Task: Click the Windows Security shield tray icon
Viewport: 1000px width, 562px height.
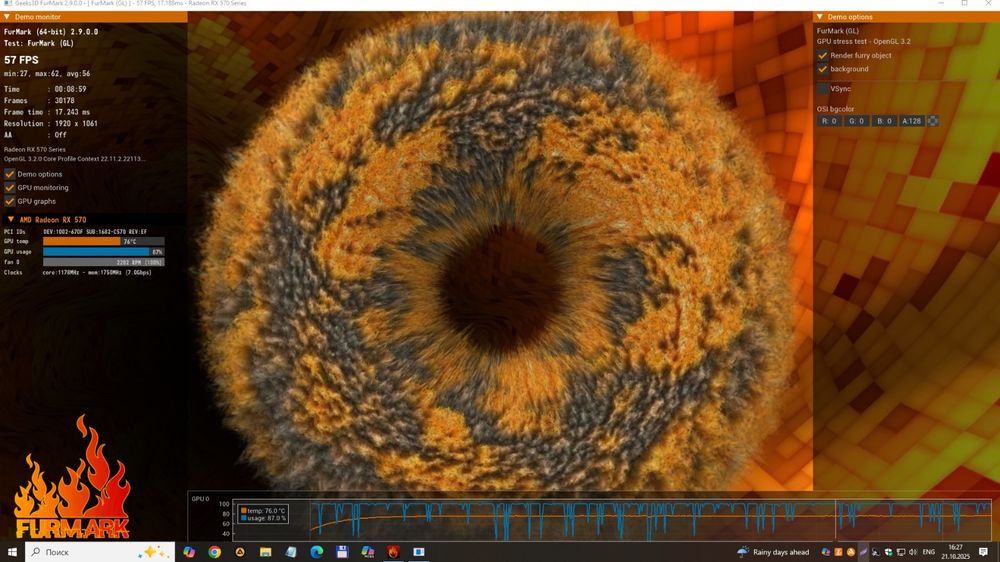Action: (888, 552)
